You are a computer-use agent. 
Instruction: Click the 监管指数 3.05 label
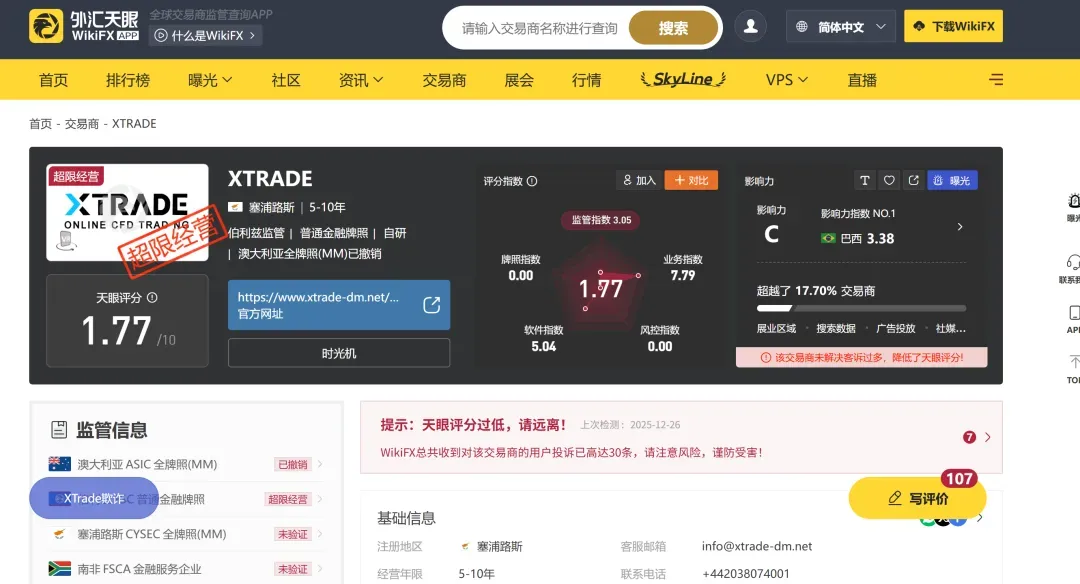(x=601, y=220)
